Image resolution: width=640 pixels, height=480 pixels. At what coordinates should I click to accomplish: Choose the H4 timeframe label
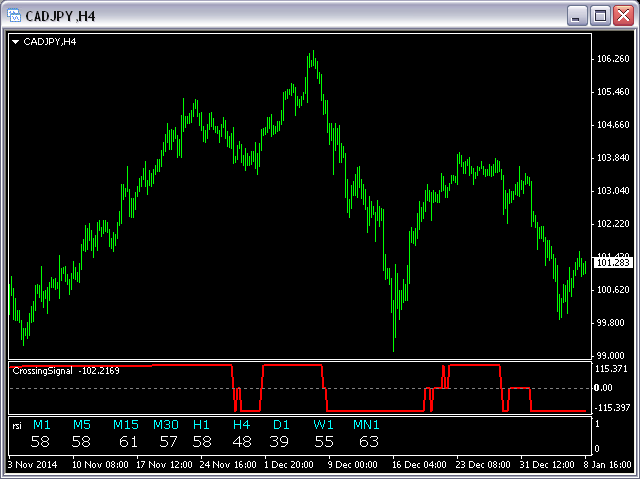click(x=241, y=425)
